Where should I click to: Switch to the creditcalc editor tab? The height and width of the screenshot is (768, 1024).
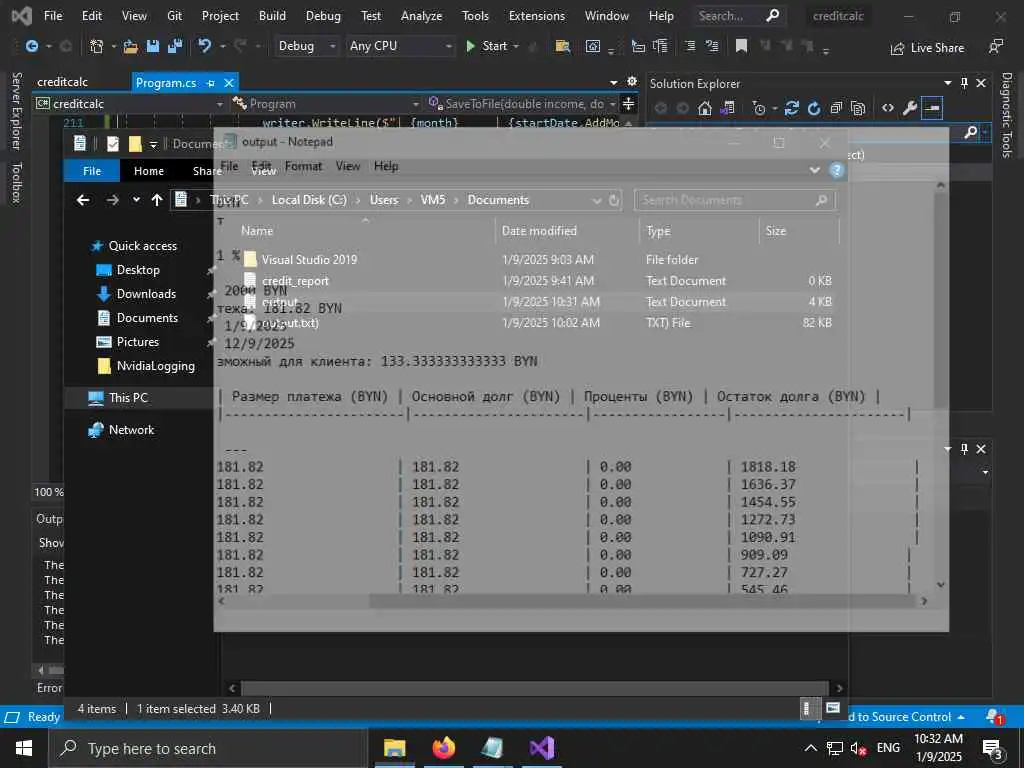62,82
